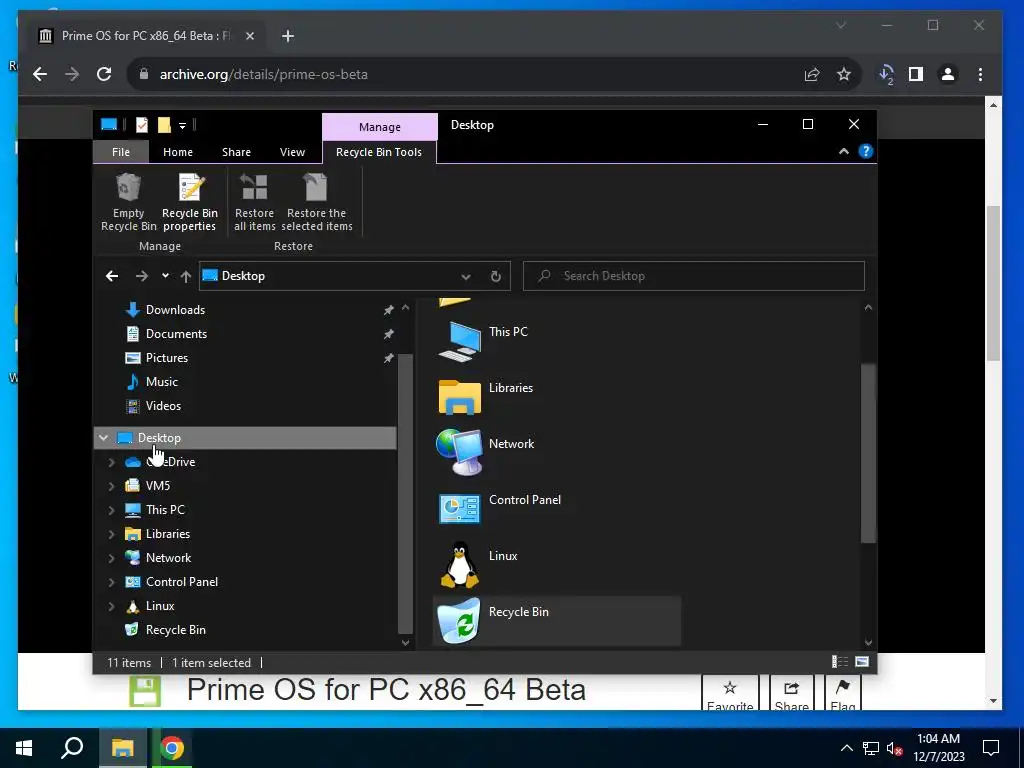The image size is (1024, 768).
Task: Switch to the Share ribbon tab
Action: (x=236, y=152)
